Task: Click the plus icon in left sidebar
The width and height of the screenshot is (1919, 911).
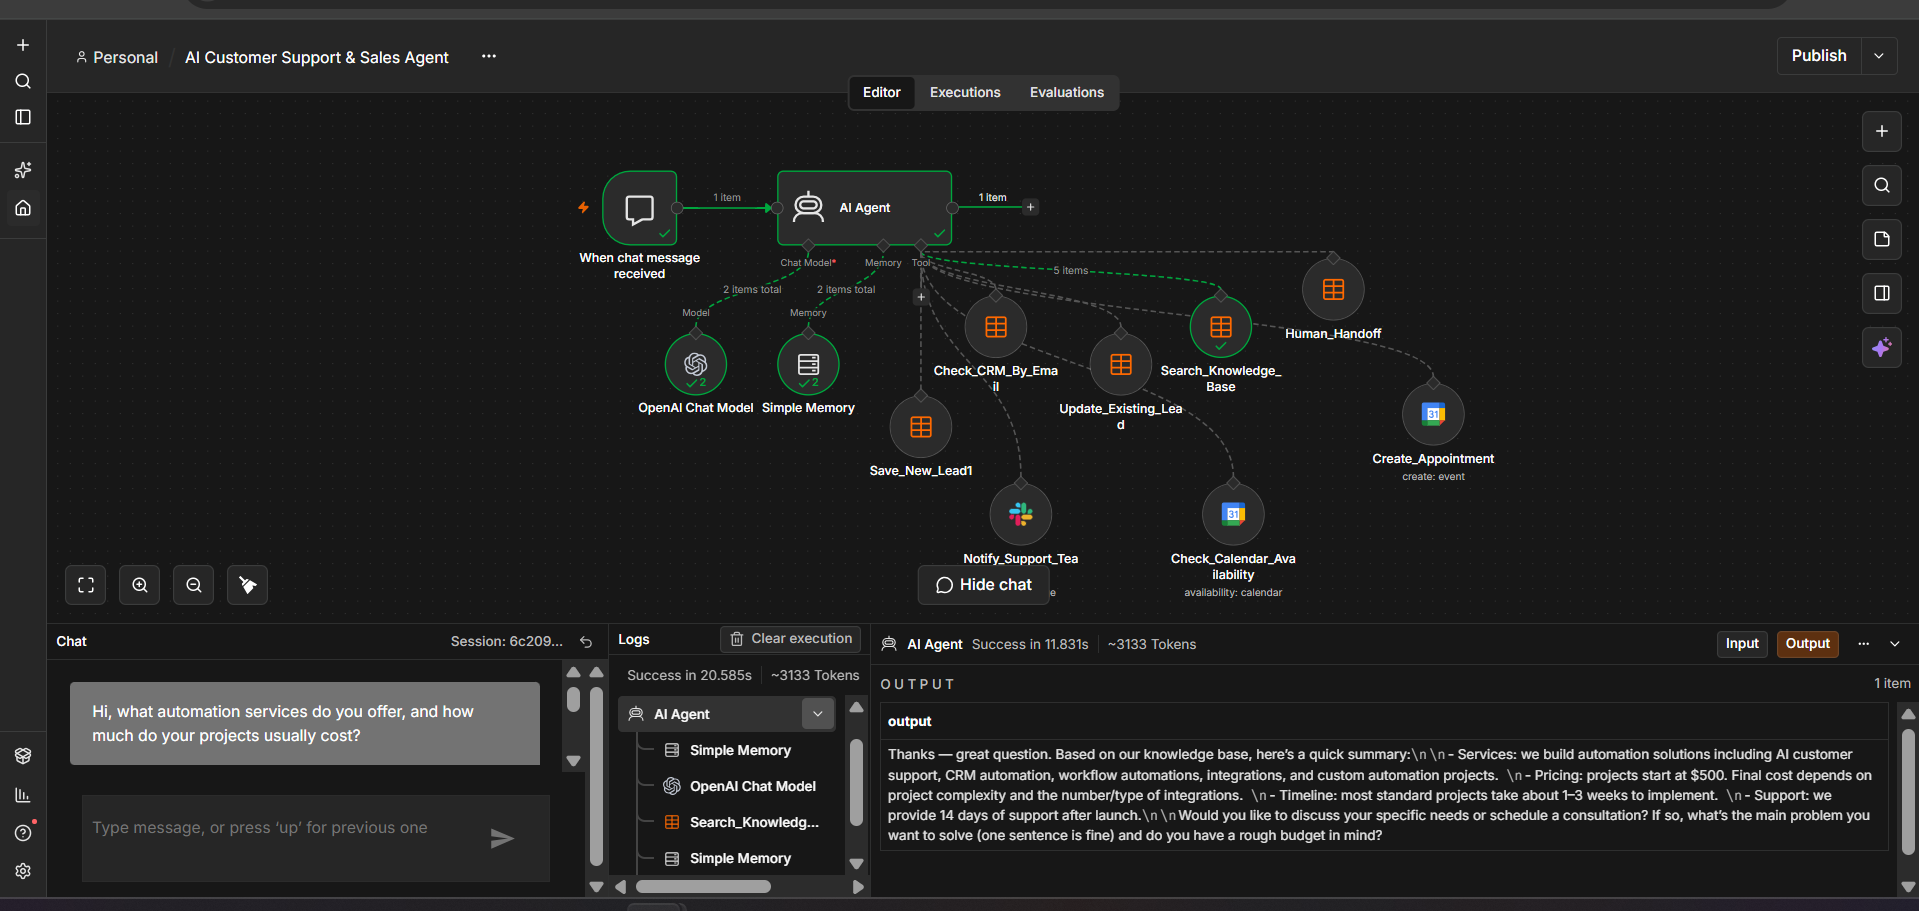Action: pyautogui.click(x=23, y=45)
